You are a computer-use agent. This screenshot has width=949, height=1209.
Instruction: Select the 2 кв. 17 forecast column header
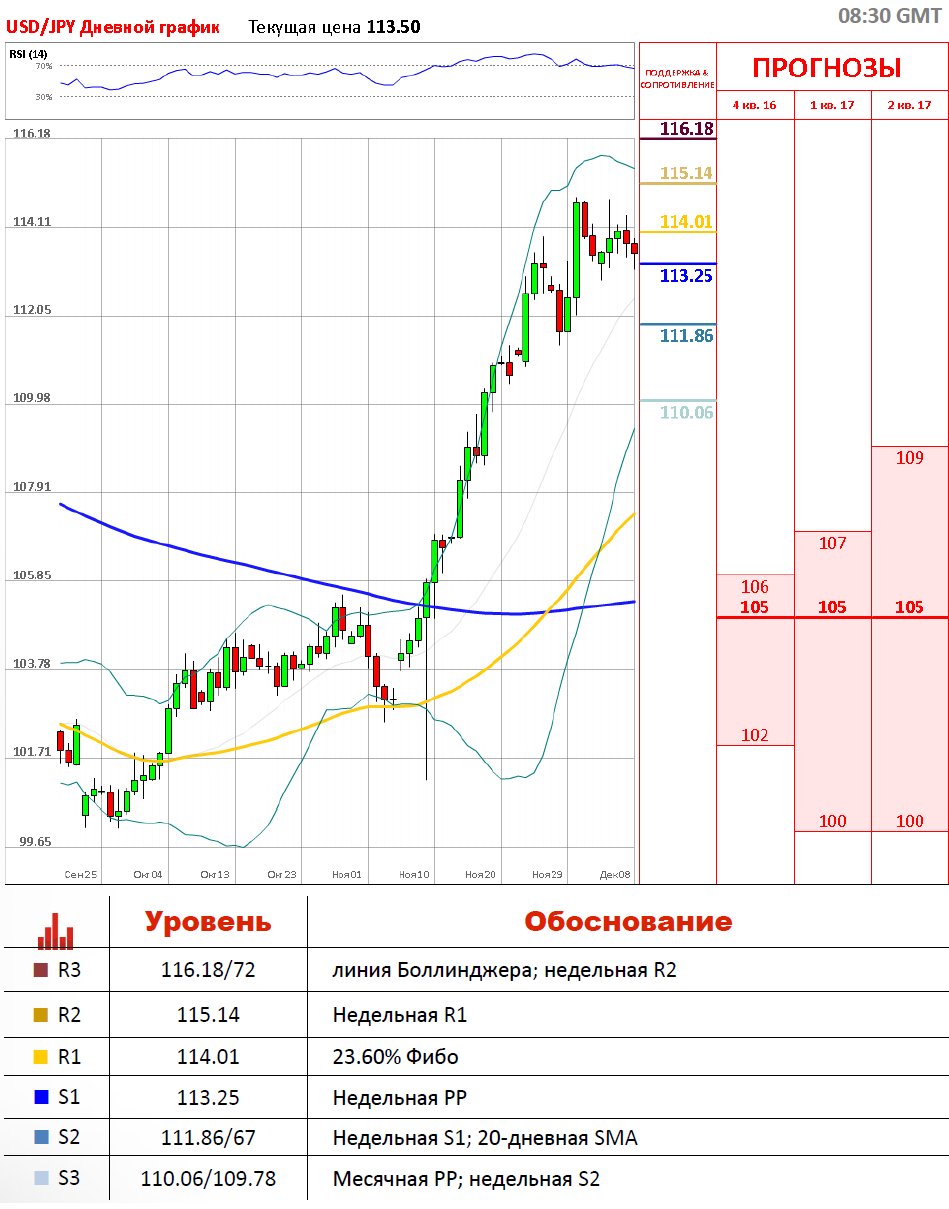click(x=909, y=105)
